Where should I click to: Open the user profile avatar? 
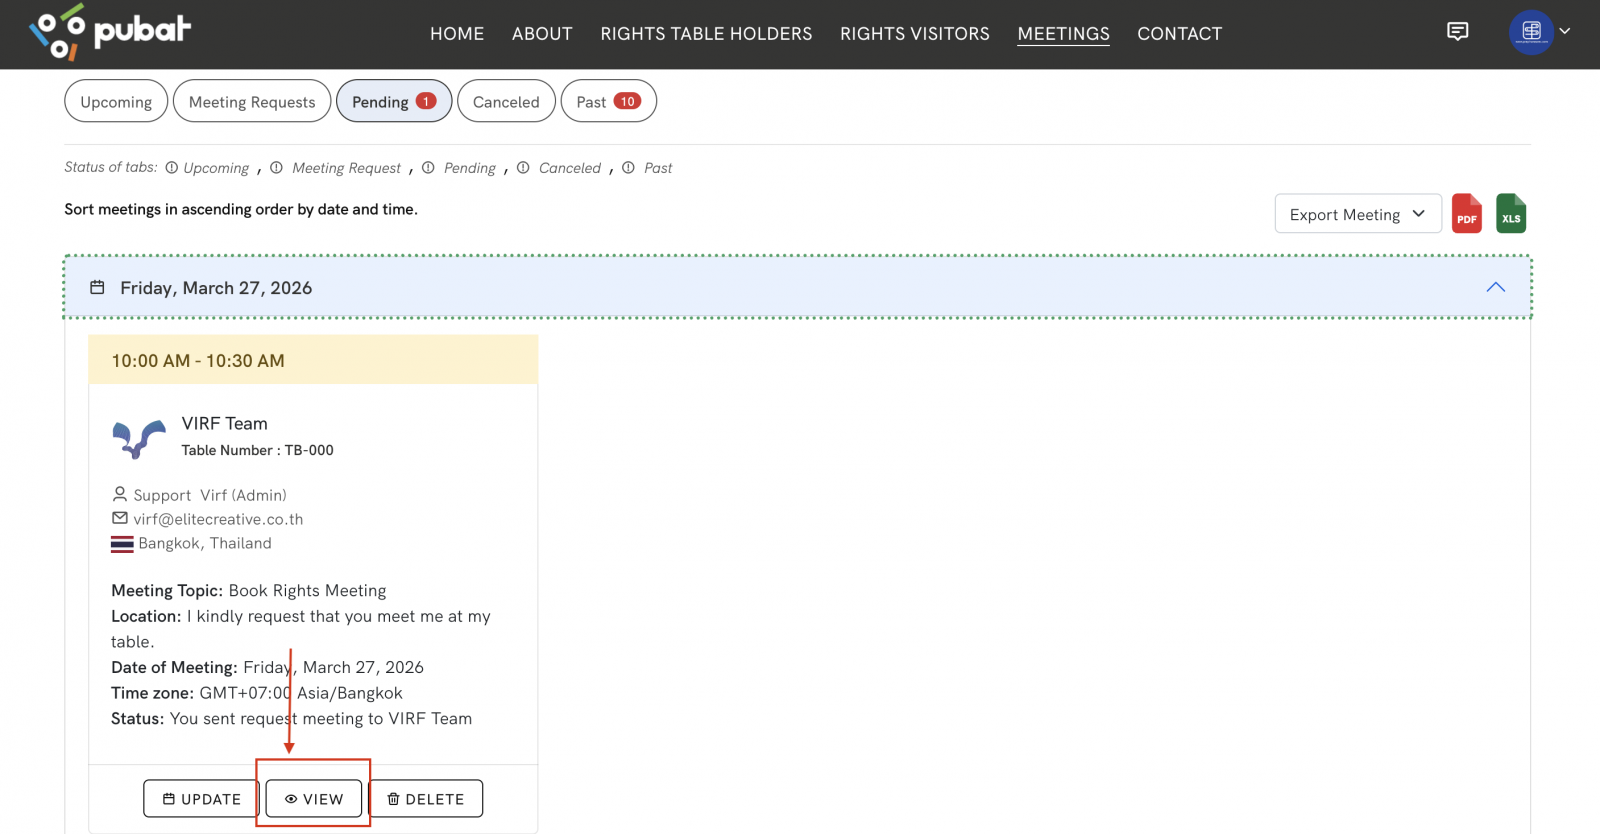coord(1531,32)
